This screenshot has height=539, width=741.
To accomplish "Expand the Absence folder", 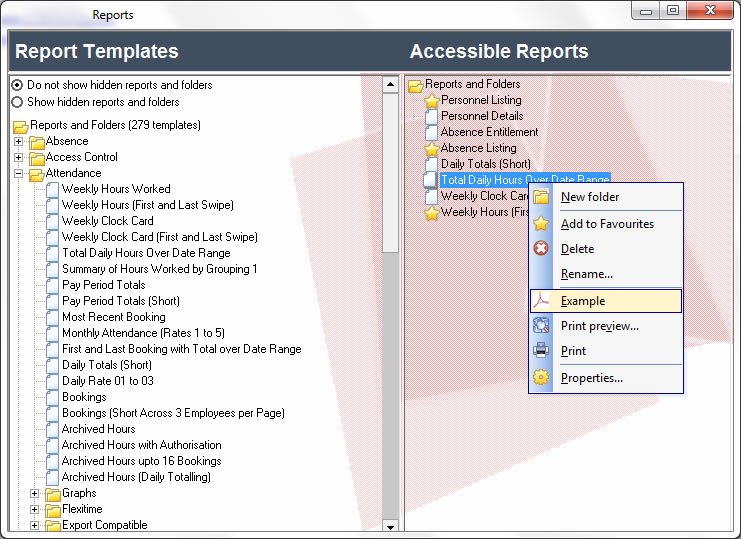I will pyautogui.click(x=19, y=142).
